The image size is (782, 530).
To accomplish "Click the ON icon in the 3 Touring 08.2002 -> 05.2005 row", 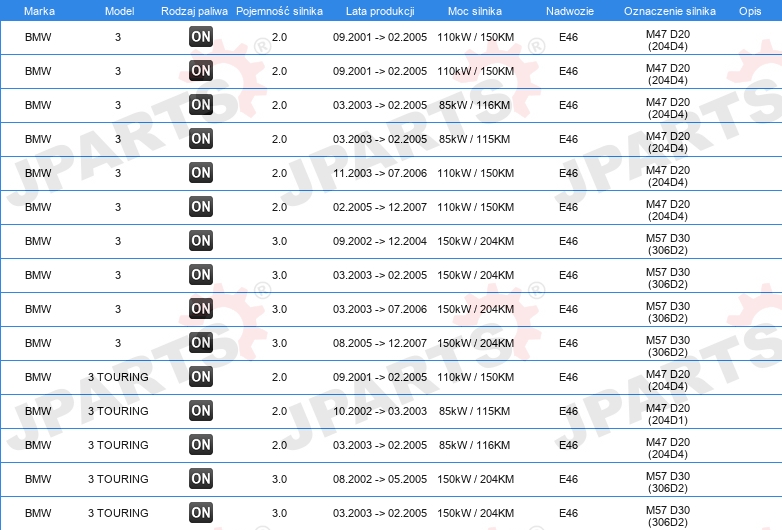I will [x=201, y=479].
